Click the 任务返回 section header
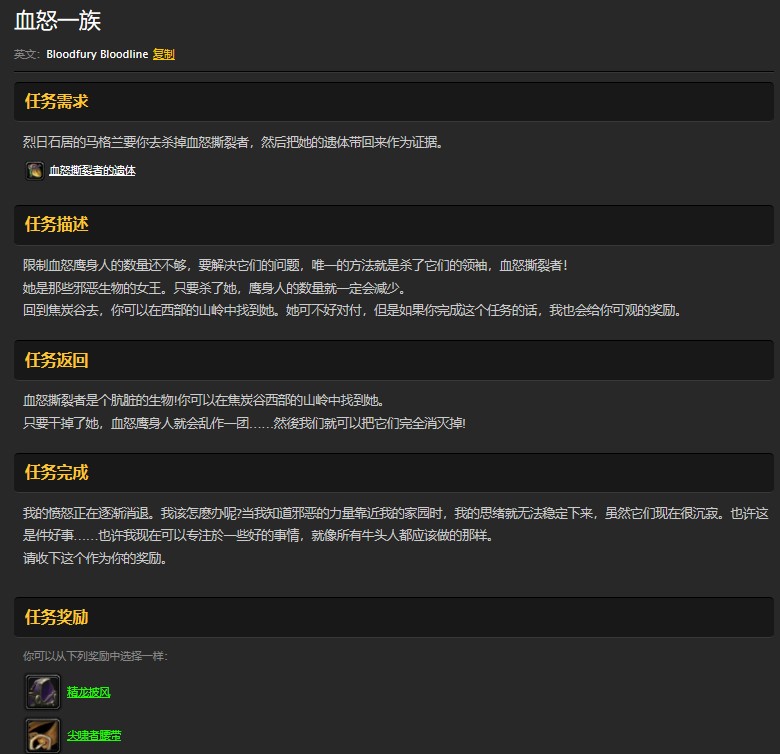This screenshot has width=780, height=754. (57, 360)
